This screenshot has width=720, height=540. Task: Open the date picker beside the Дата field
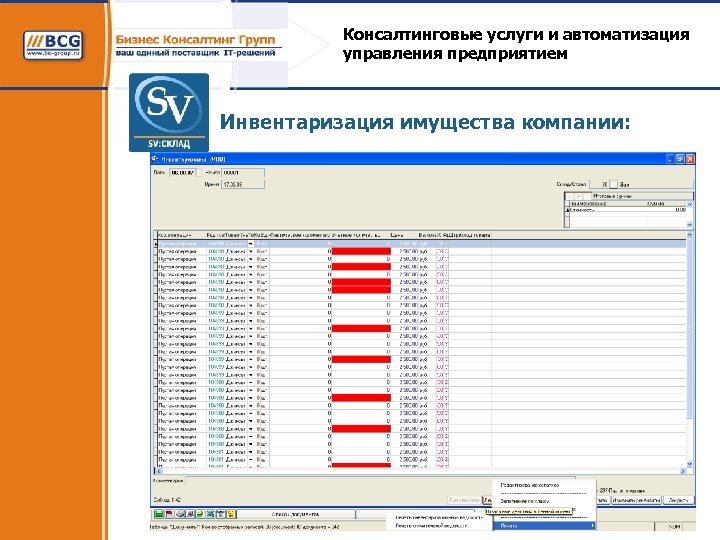point(198,173)
